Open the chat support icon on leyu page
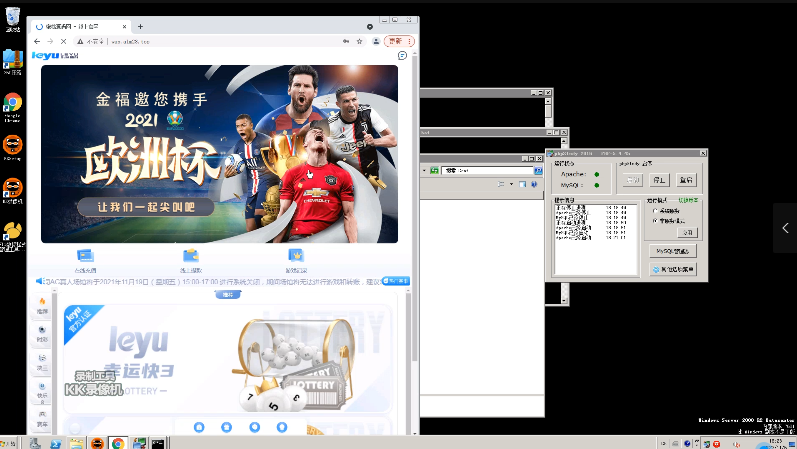Viewport: 797px width, 449px height. pyautogui.click(x=402, y=55)
